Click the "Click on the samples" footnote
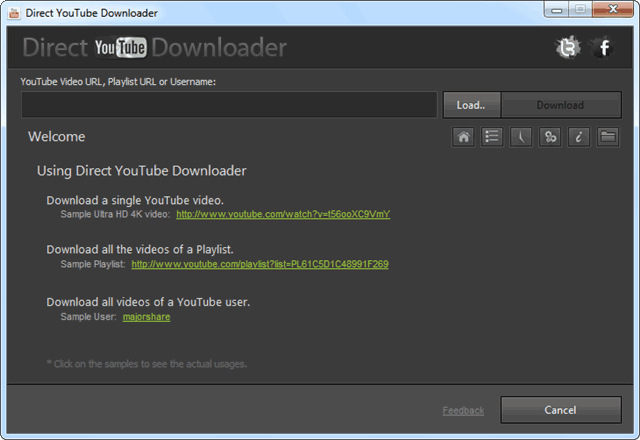Screen dimensions: 640x440 tap(147, 364)
